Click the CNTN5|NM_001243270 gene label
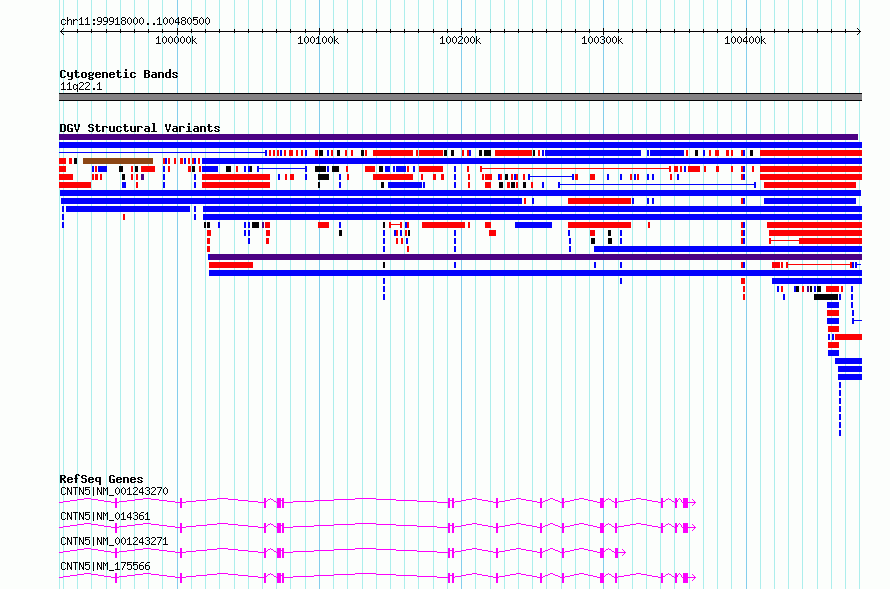The image size is (890, 589). (x=114, y=491)
